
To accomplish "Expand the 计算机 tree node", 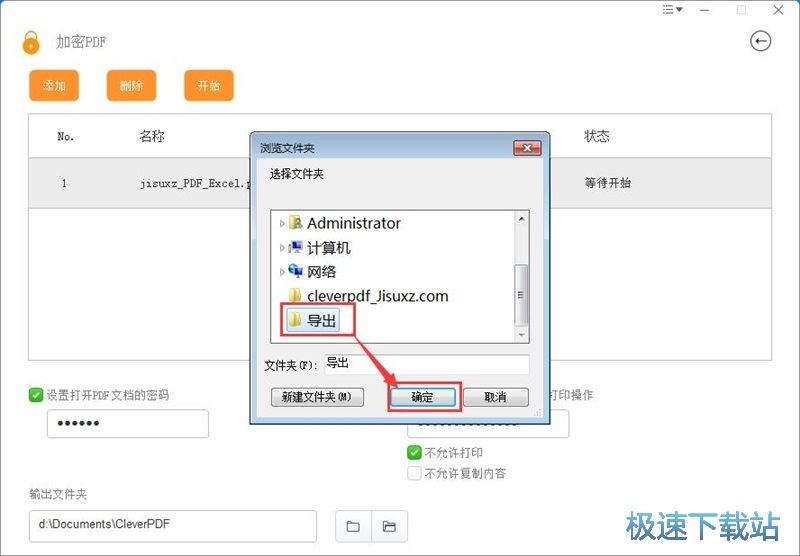I will click(x=282, y=248).
